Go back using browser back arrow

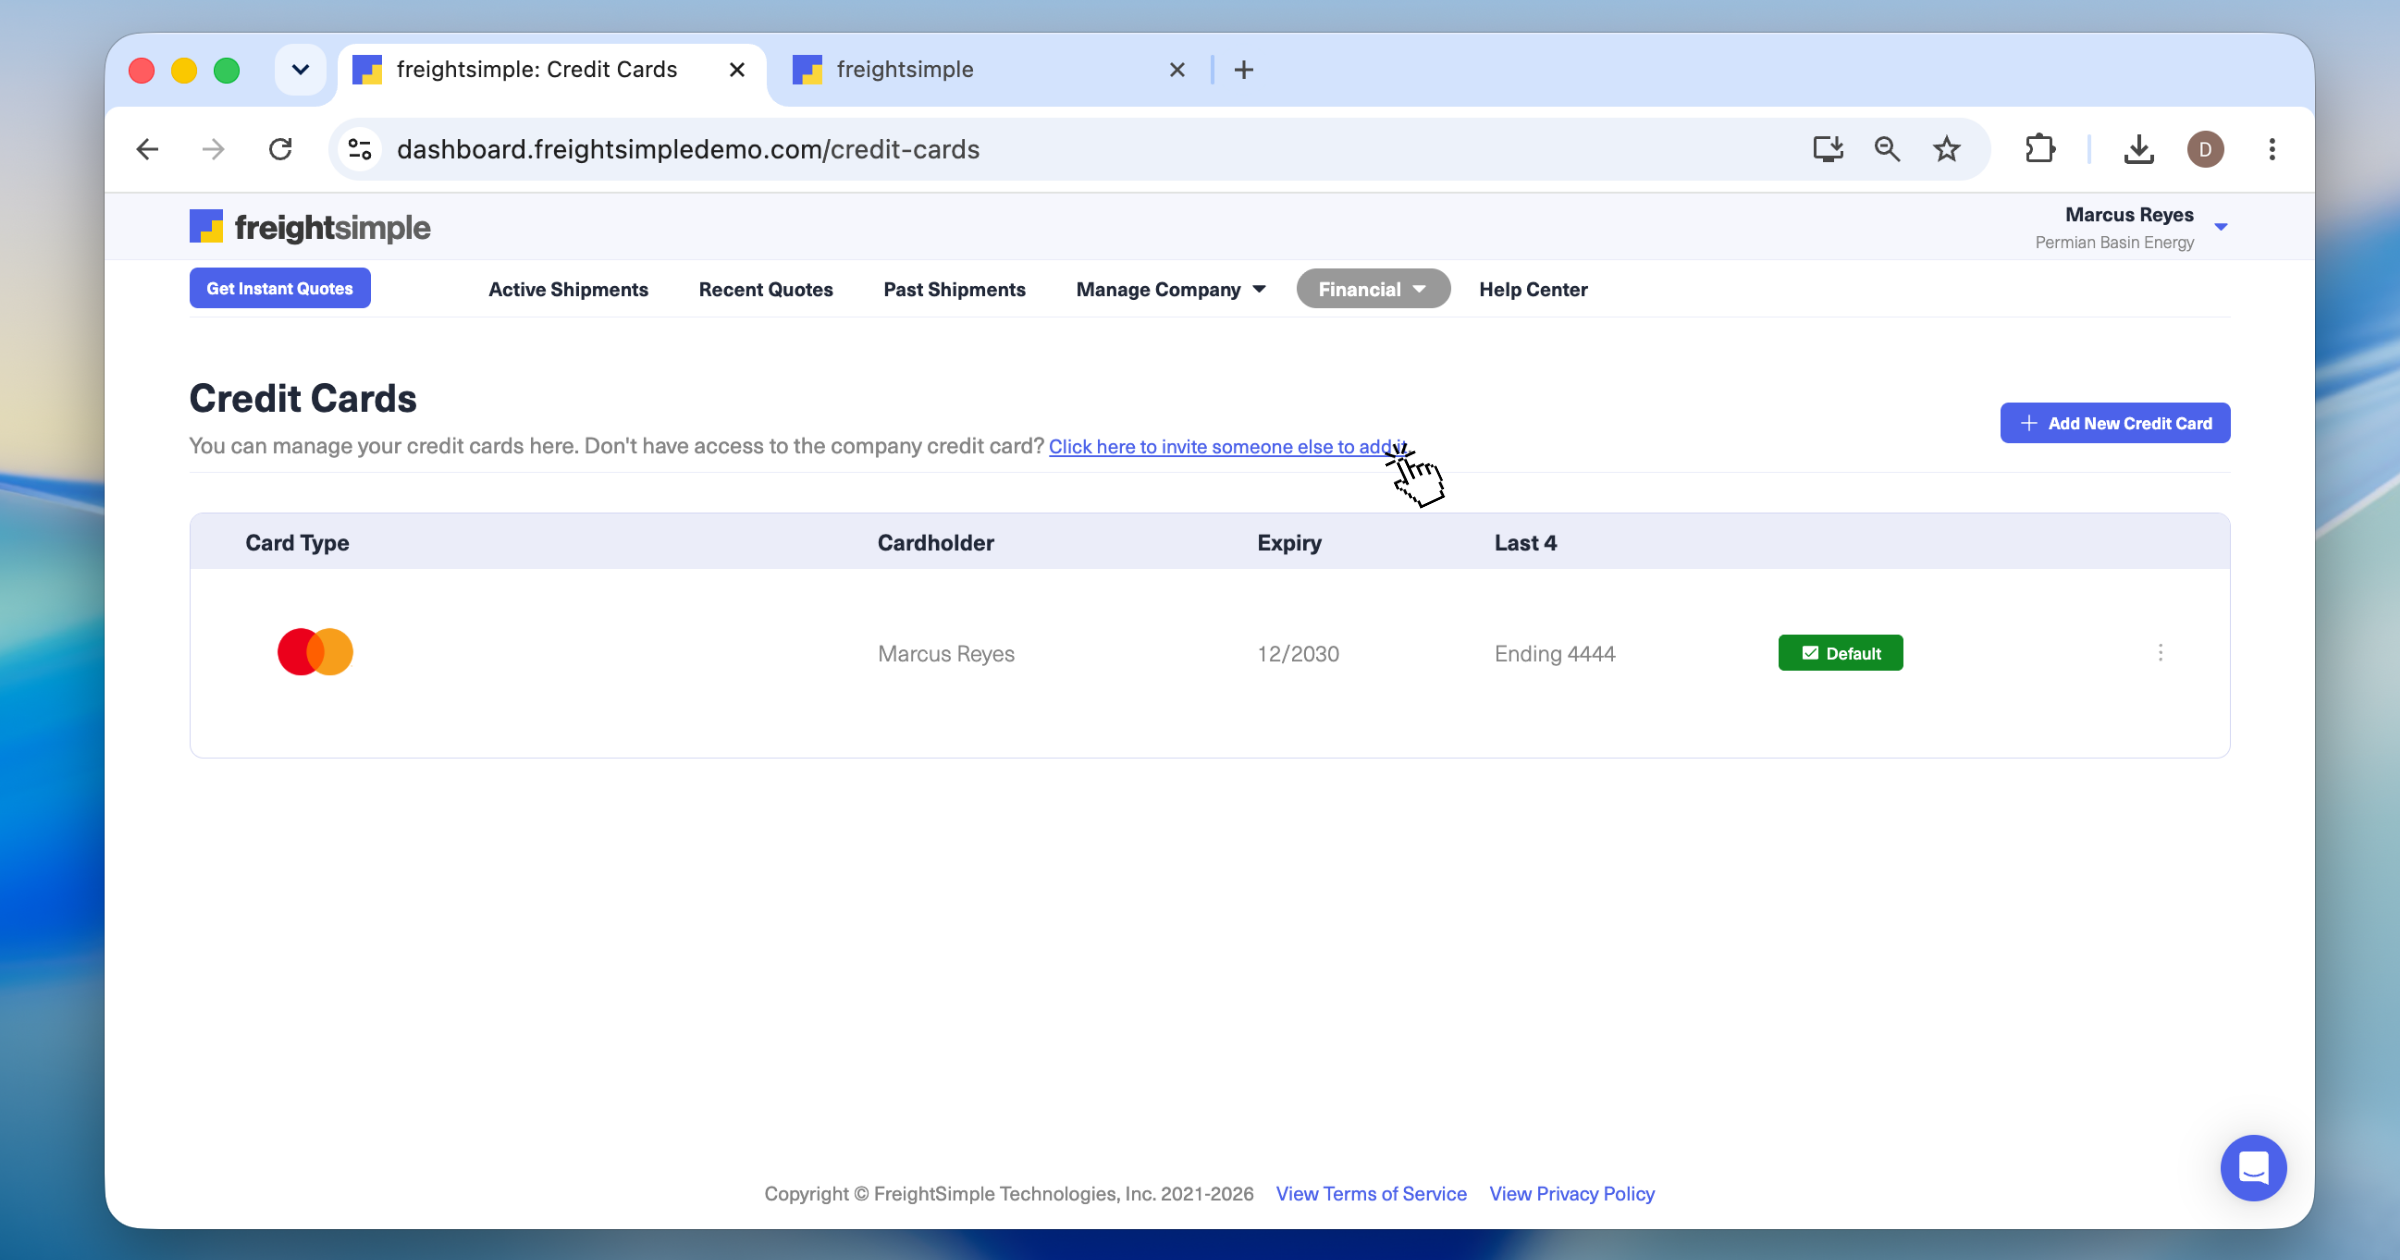coord(147,150)
